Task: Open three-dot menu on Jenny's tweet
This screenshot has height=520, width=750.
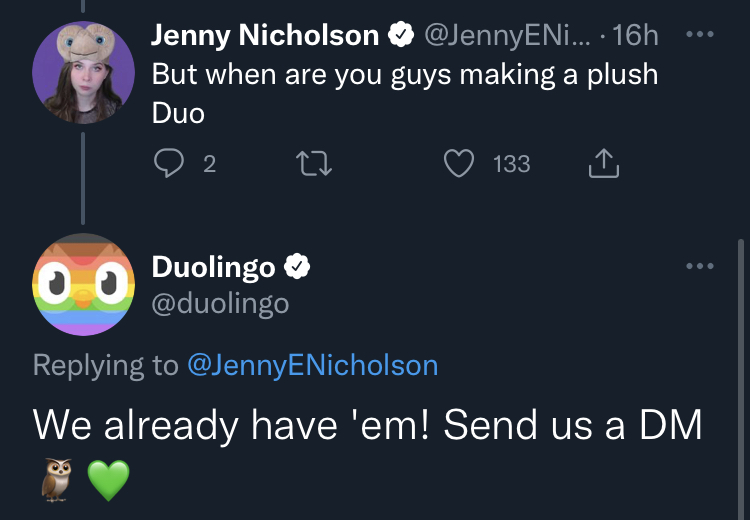Action: pyautogui.click(x=700, y=34)
